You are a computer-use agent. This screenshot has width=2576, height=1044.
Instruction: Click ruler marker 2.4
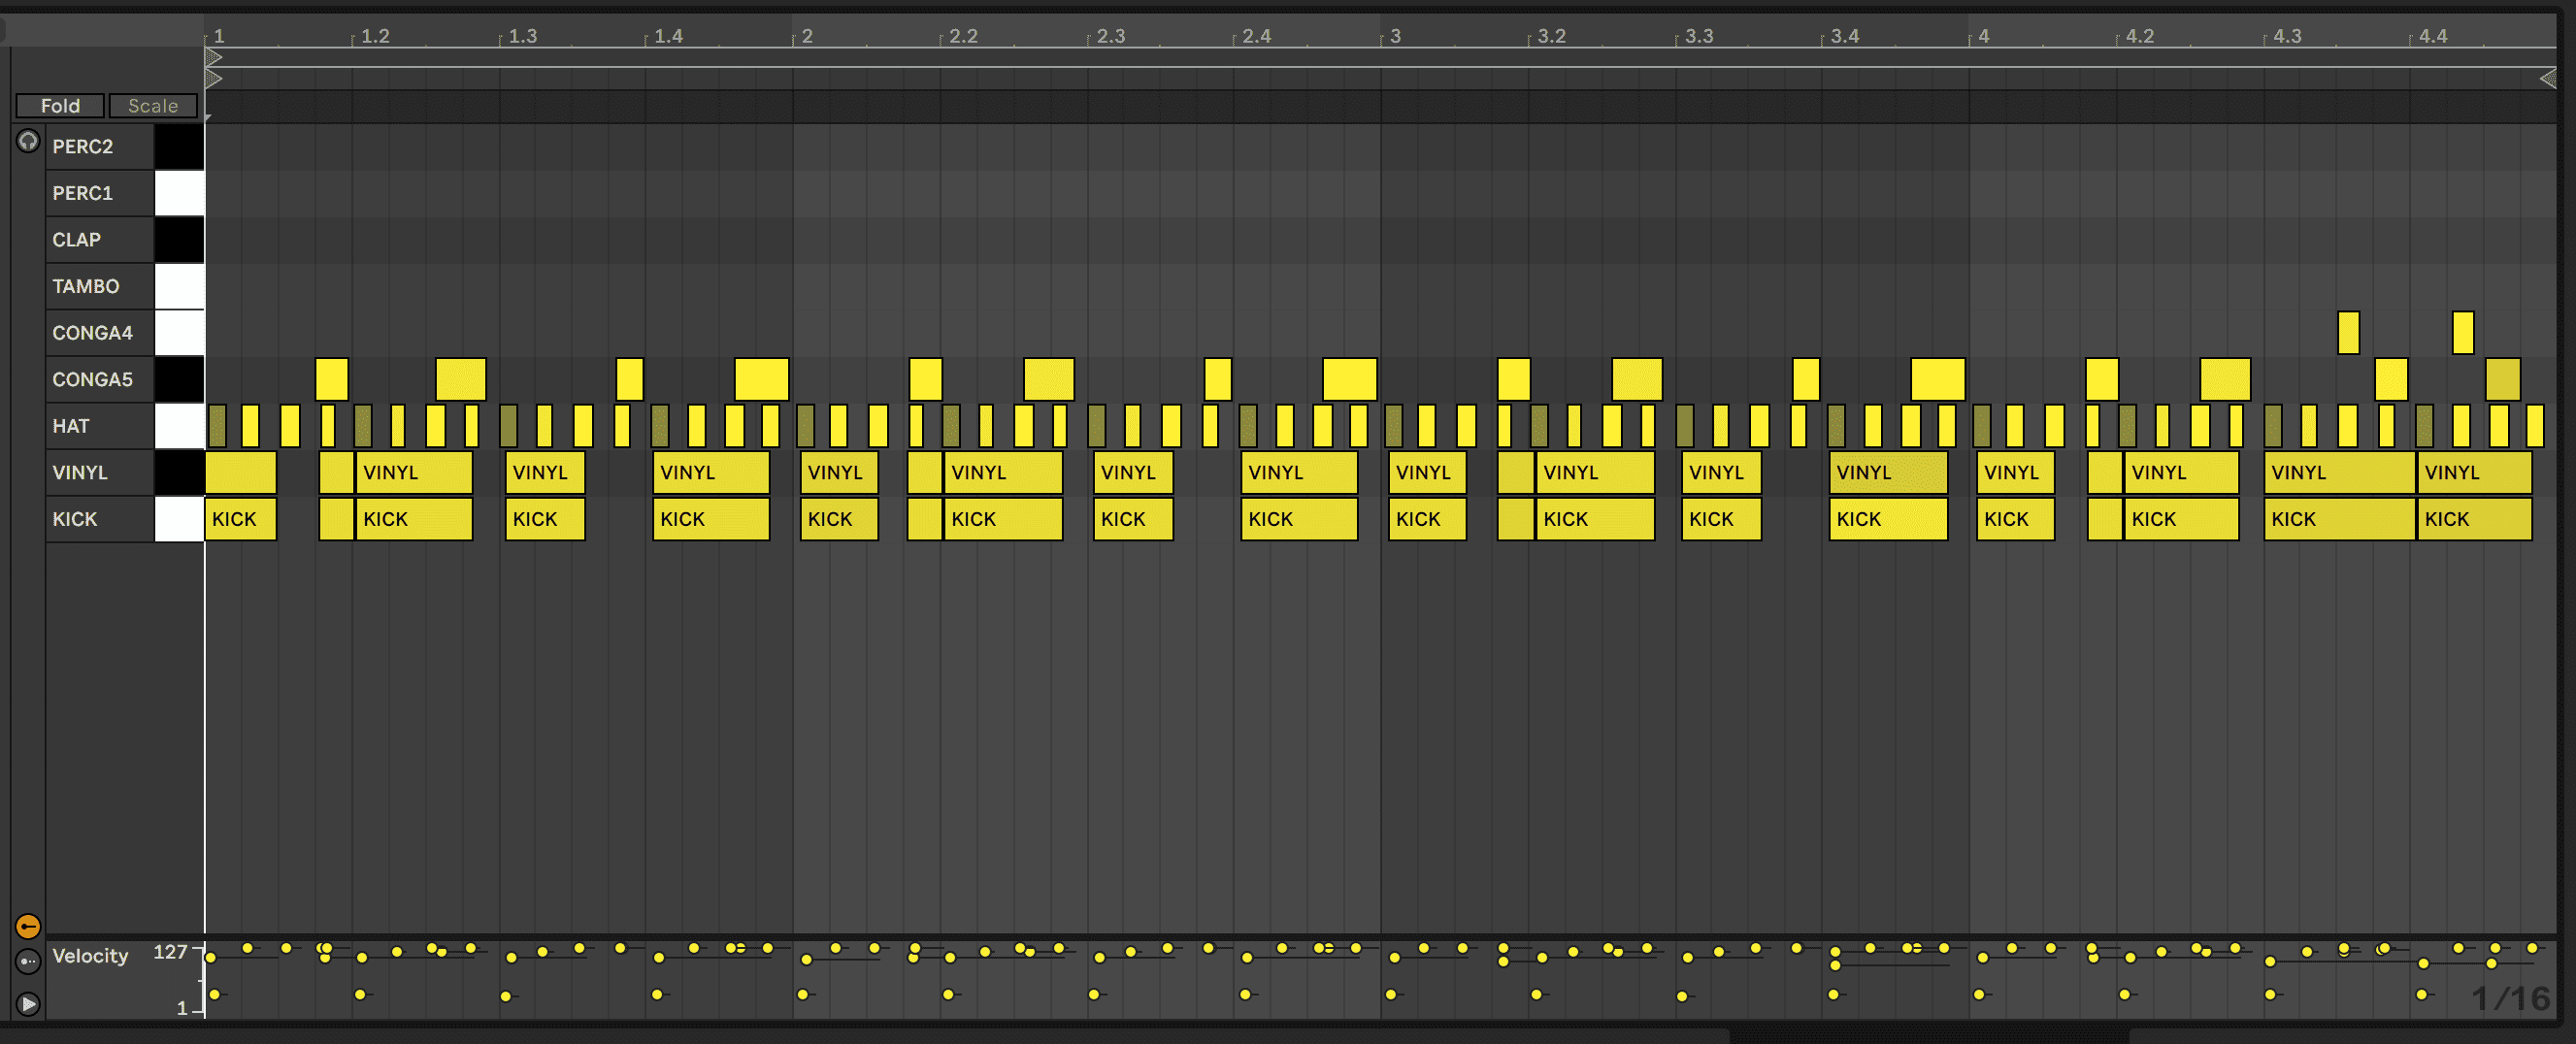click(1256, 36)
